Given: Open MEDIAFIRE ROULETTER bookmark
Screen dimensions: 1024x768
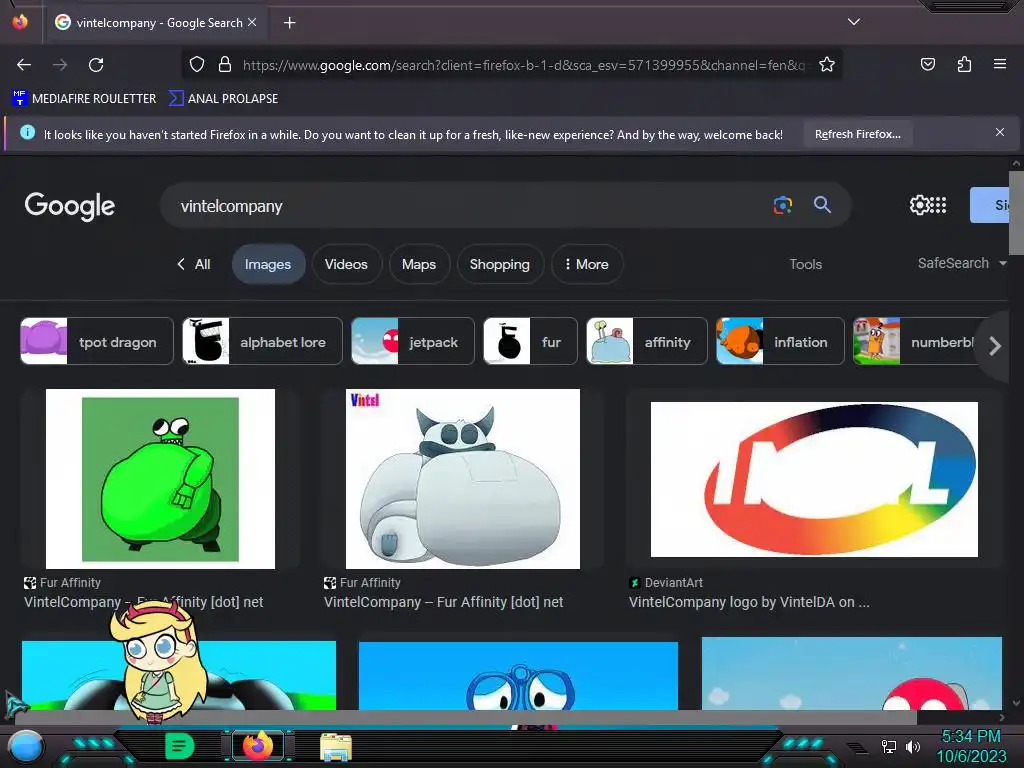Looking at the screenshot, I should point(84,99).
